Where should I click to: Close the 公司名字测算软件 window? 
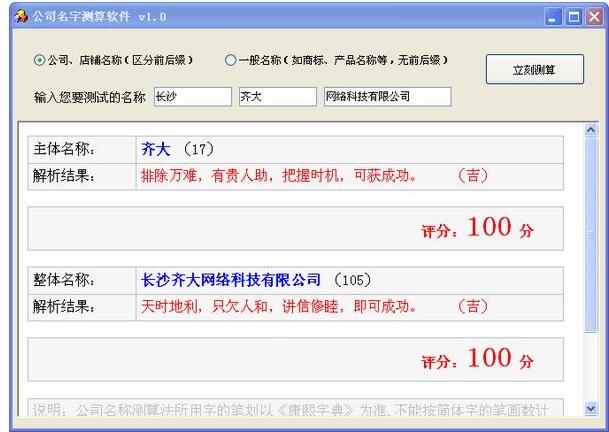click(x=595, y=17)
